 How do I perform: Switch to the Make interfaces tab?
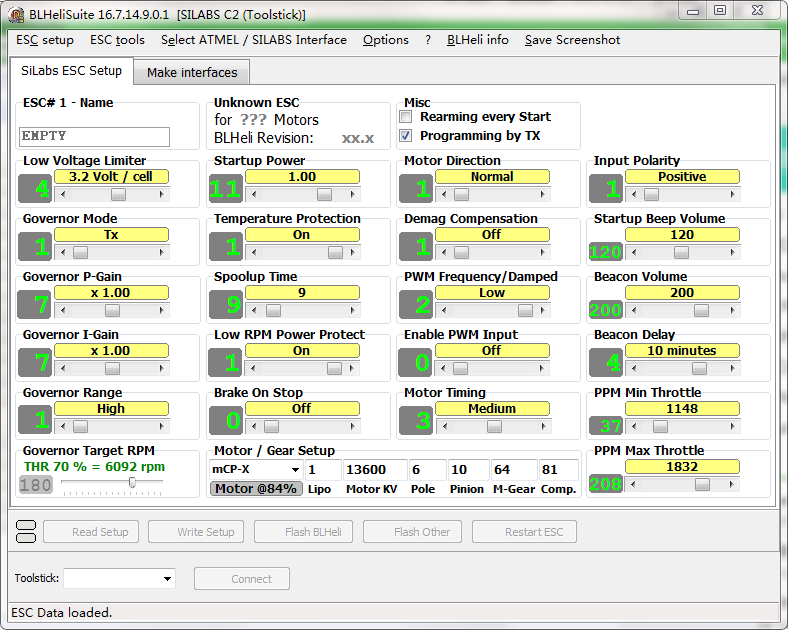click(x=192, y=73)
